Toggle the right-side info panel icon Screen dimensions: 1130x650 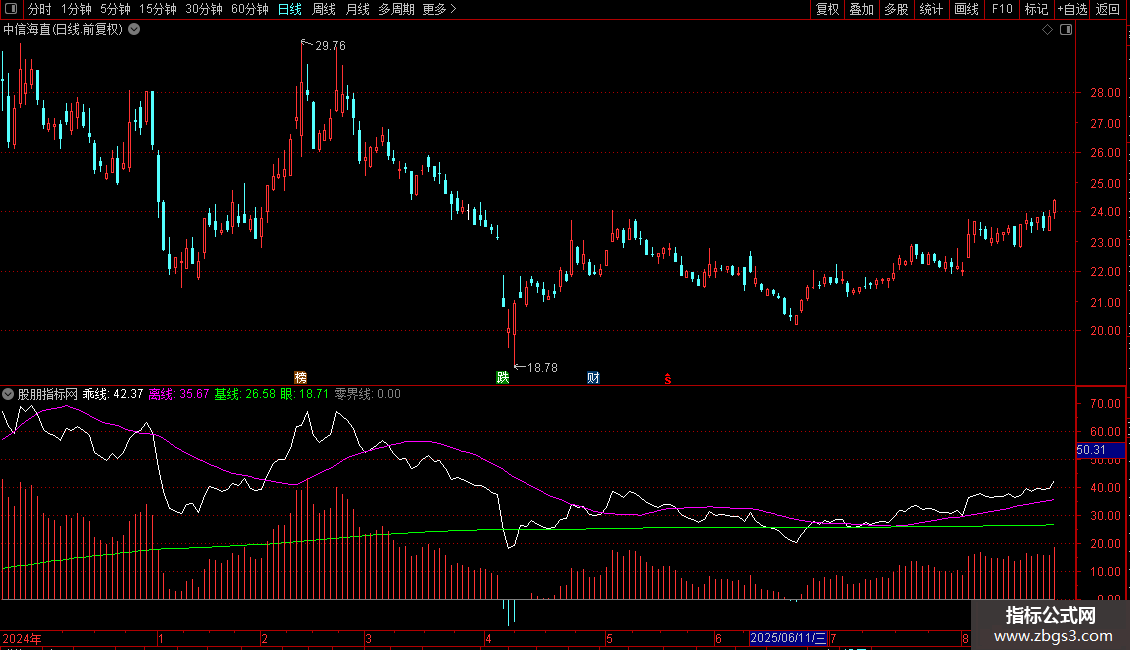[x=1066, y=30]
